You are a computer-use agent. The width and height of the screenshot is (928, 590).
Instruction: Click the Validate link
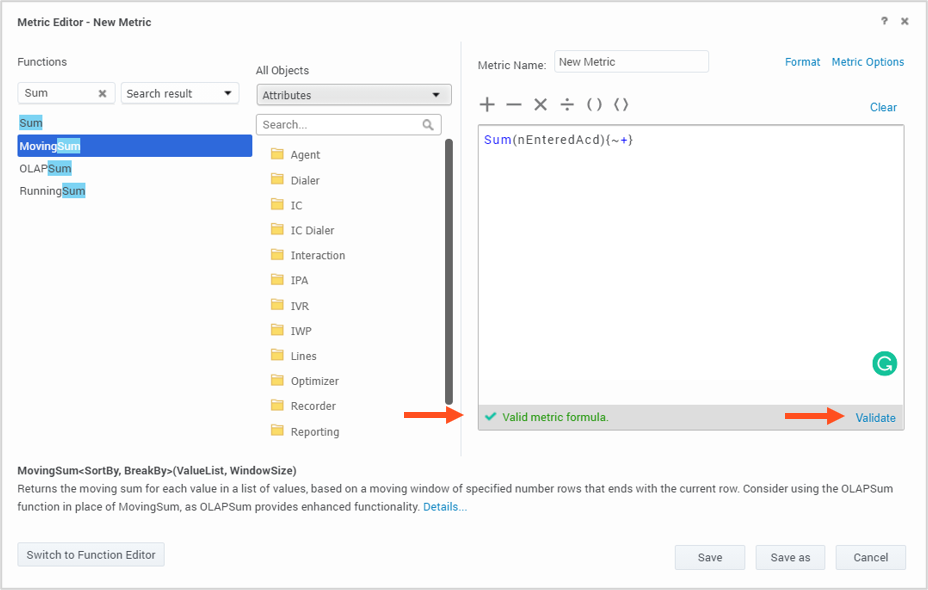point(875,418)
